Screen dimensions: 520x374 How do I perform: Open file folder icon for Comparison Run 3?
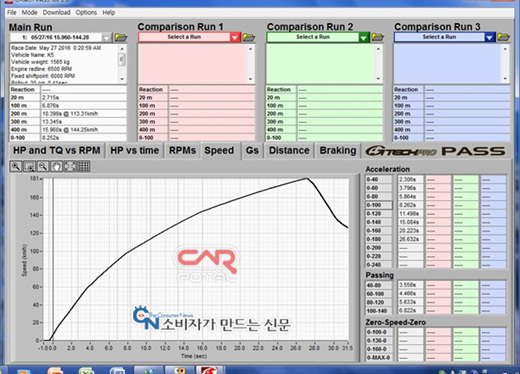pyautogui.click(x=503, y=37)
